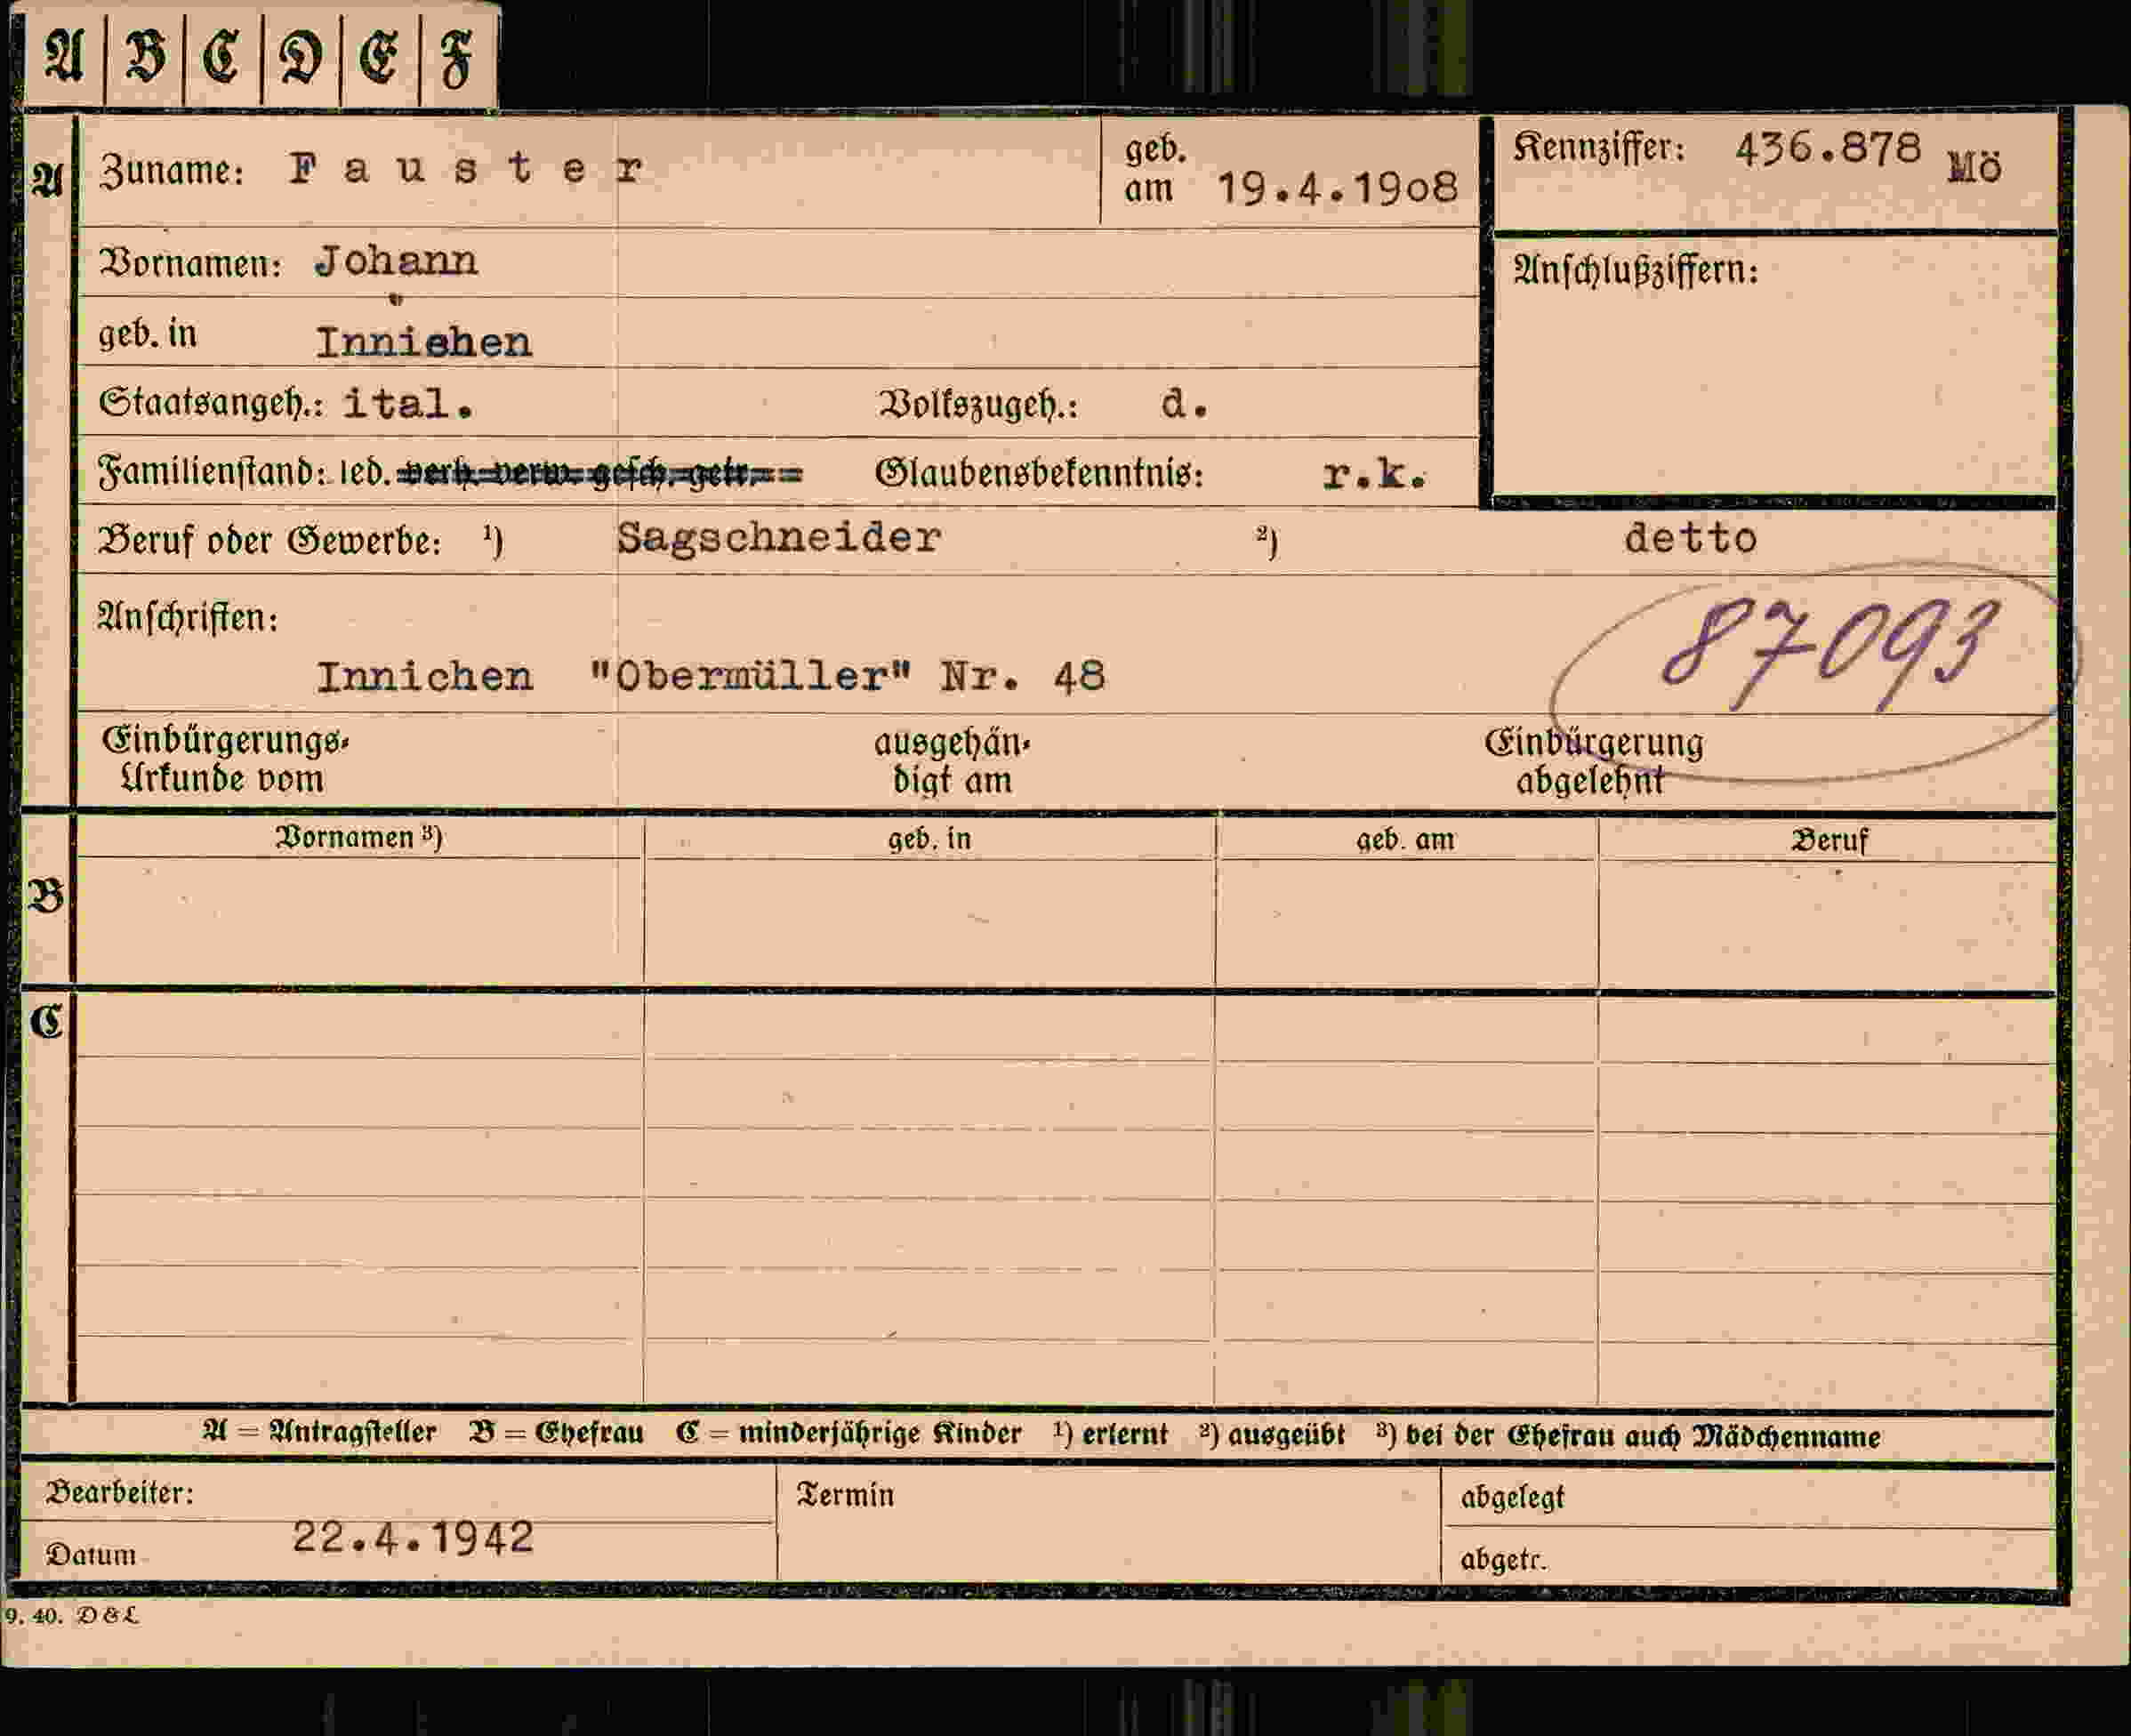This screenshot has height=1736, width=2131.
Task: Click the 'Einbürgerungs-Urkunde vom' label
Action: [225, 760]
